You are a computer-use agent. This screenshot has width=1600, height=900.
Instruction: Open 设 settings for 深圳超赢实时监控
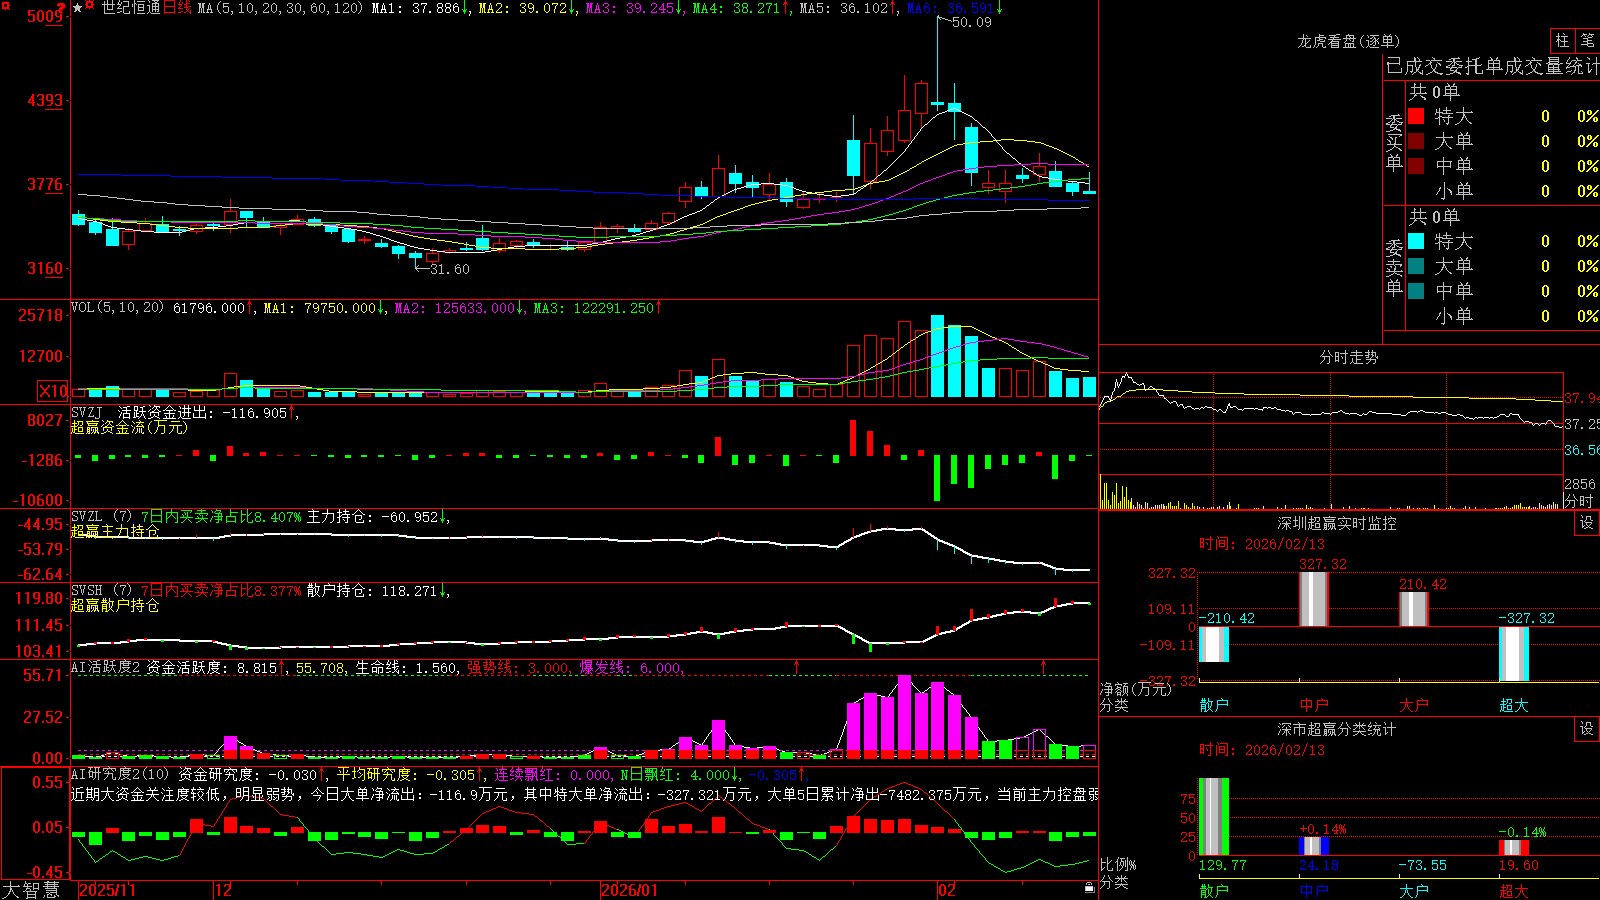(1587, 523)
